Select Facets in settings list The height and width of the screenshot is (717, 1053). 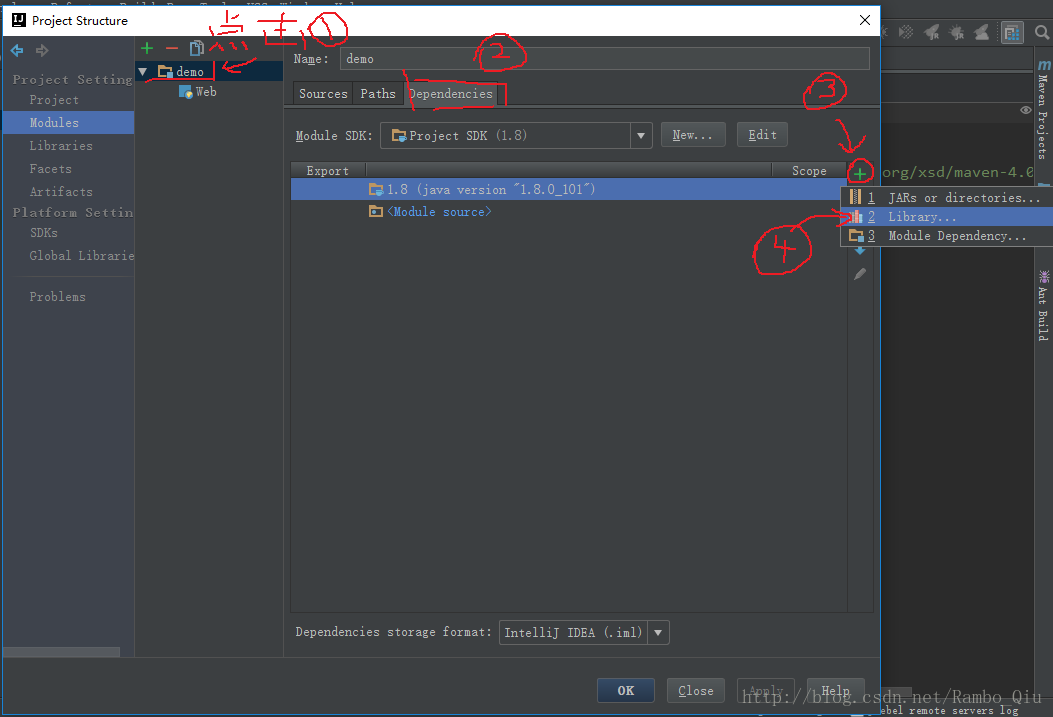[50, 169]
